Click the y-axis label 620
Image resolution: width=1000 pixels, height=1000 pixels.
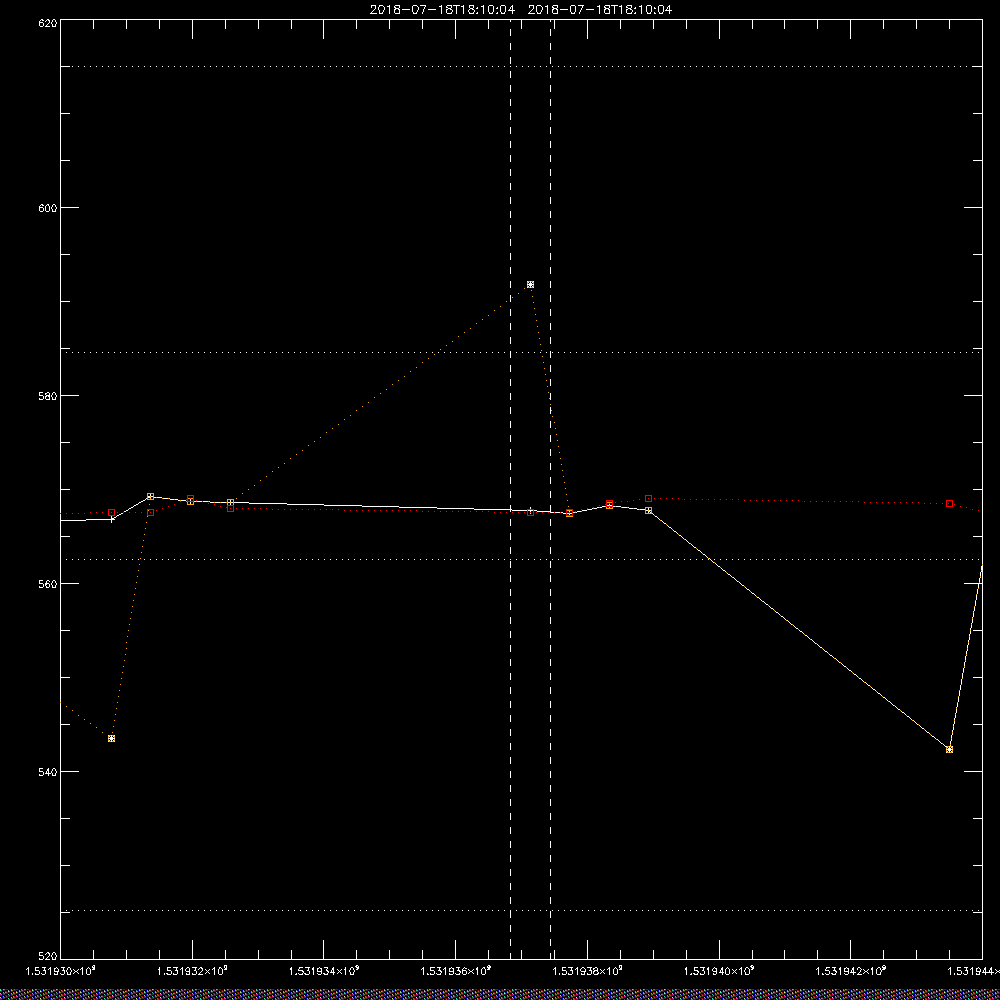coord(48,22)
